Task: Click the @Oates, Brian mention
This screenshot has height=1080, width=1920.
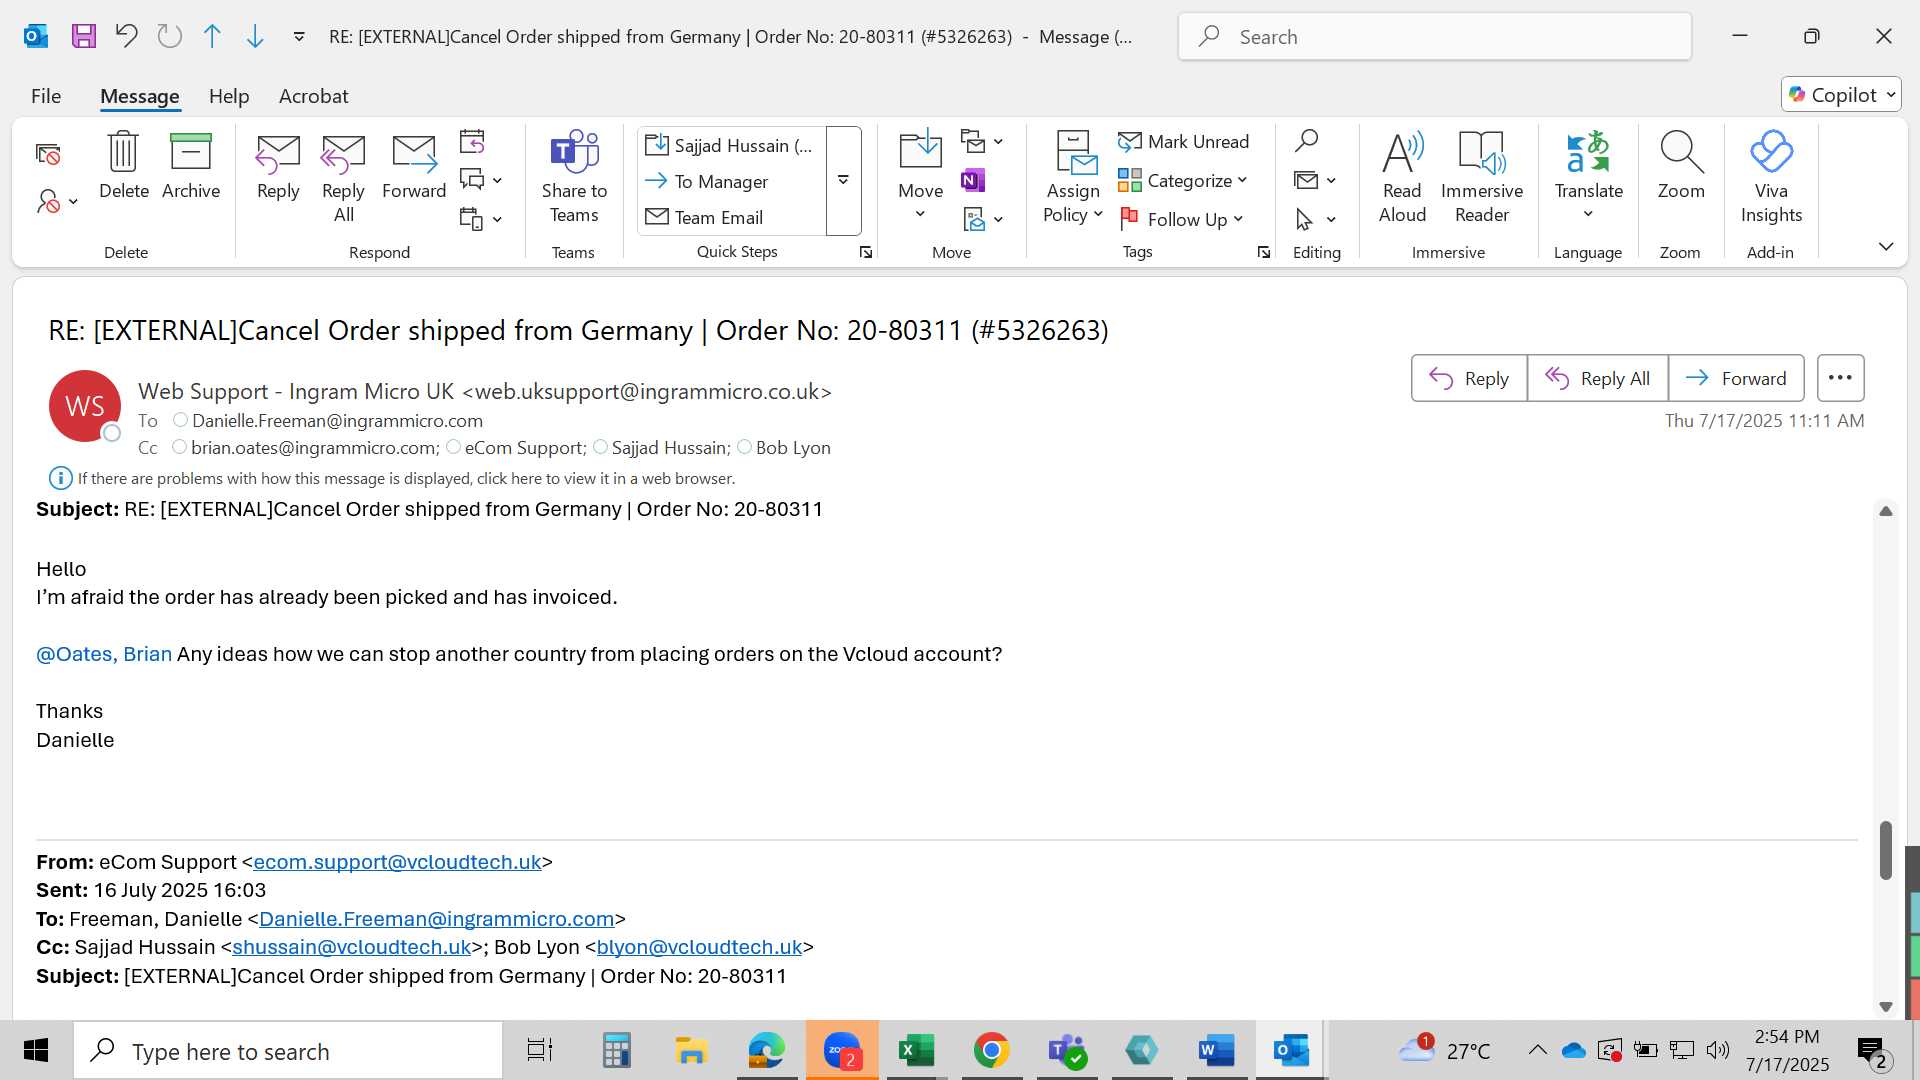Action: point(104,654)
